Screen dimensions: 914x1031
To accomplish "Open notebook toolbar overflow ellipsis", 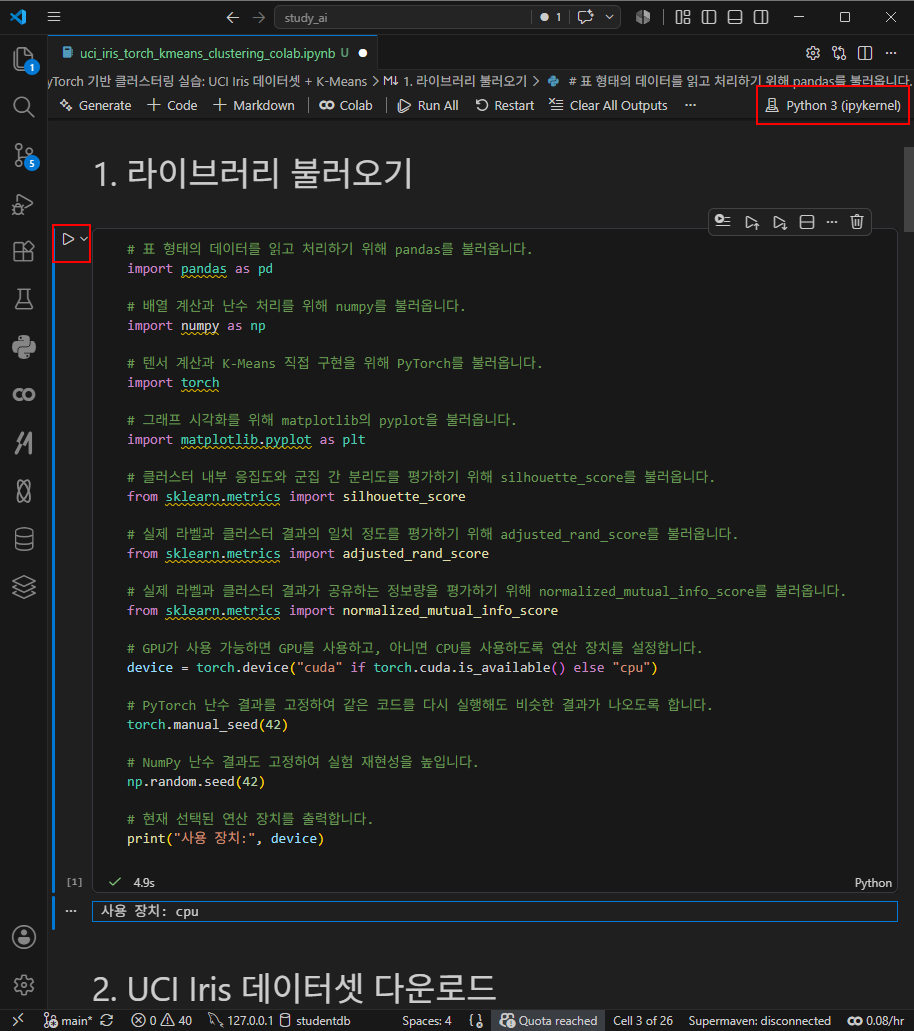I will [x=690, y=105].
